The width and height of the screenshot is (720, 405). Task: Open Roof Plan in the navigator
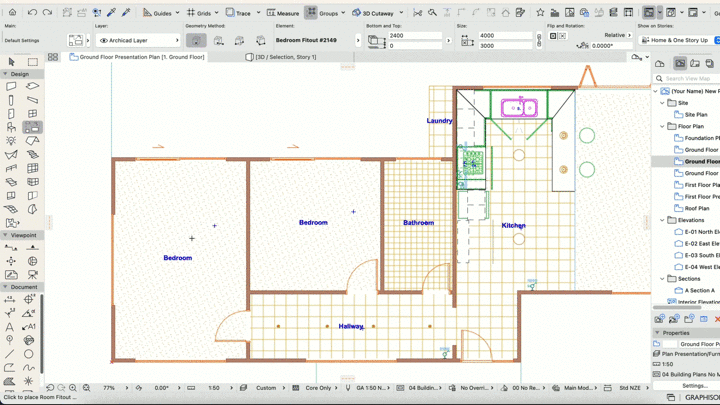[x=697, y=208]
